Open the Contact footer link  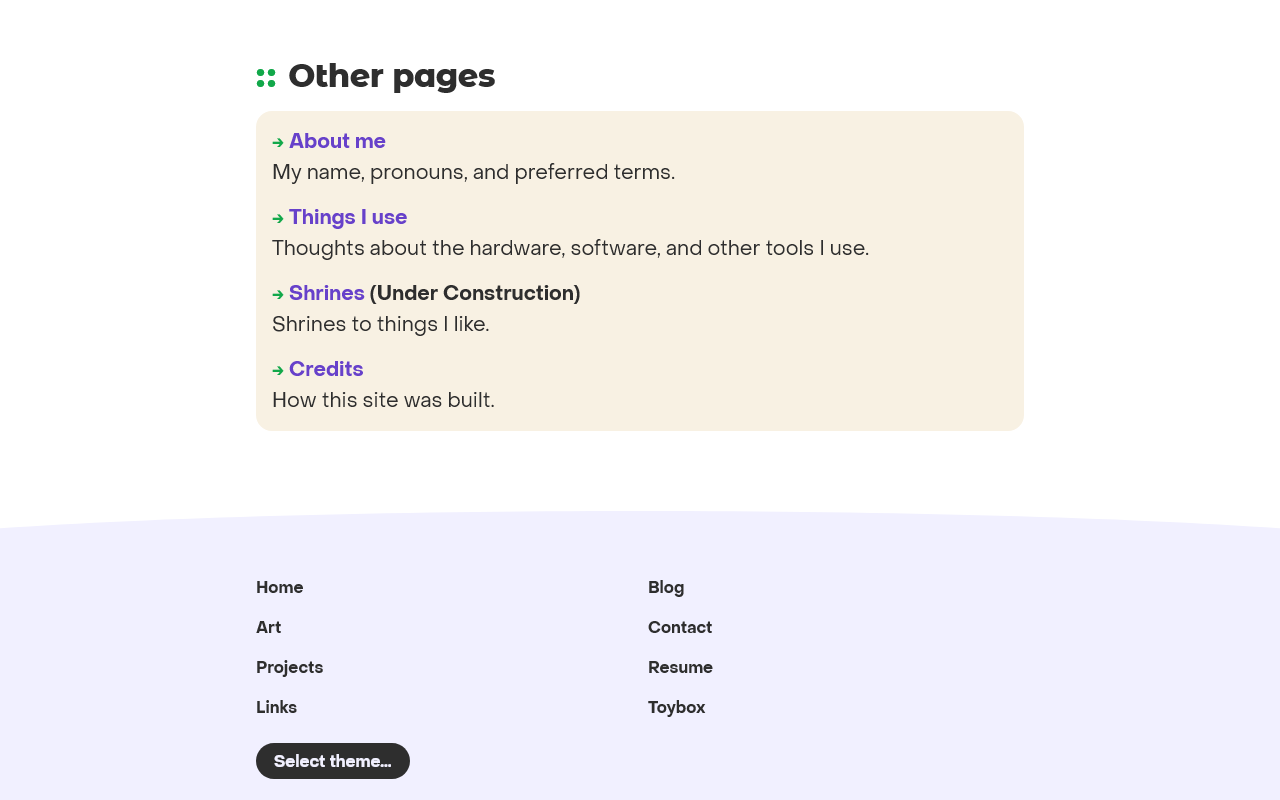point(680,627)
